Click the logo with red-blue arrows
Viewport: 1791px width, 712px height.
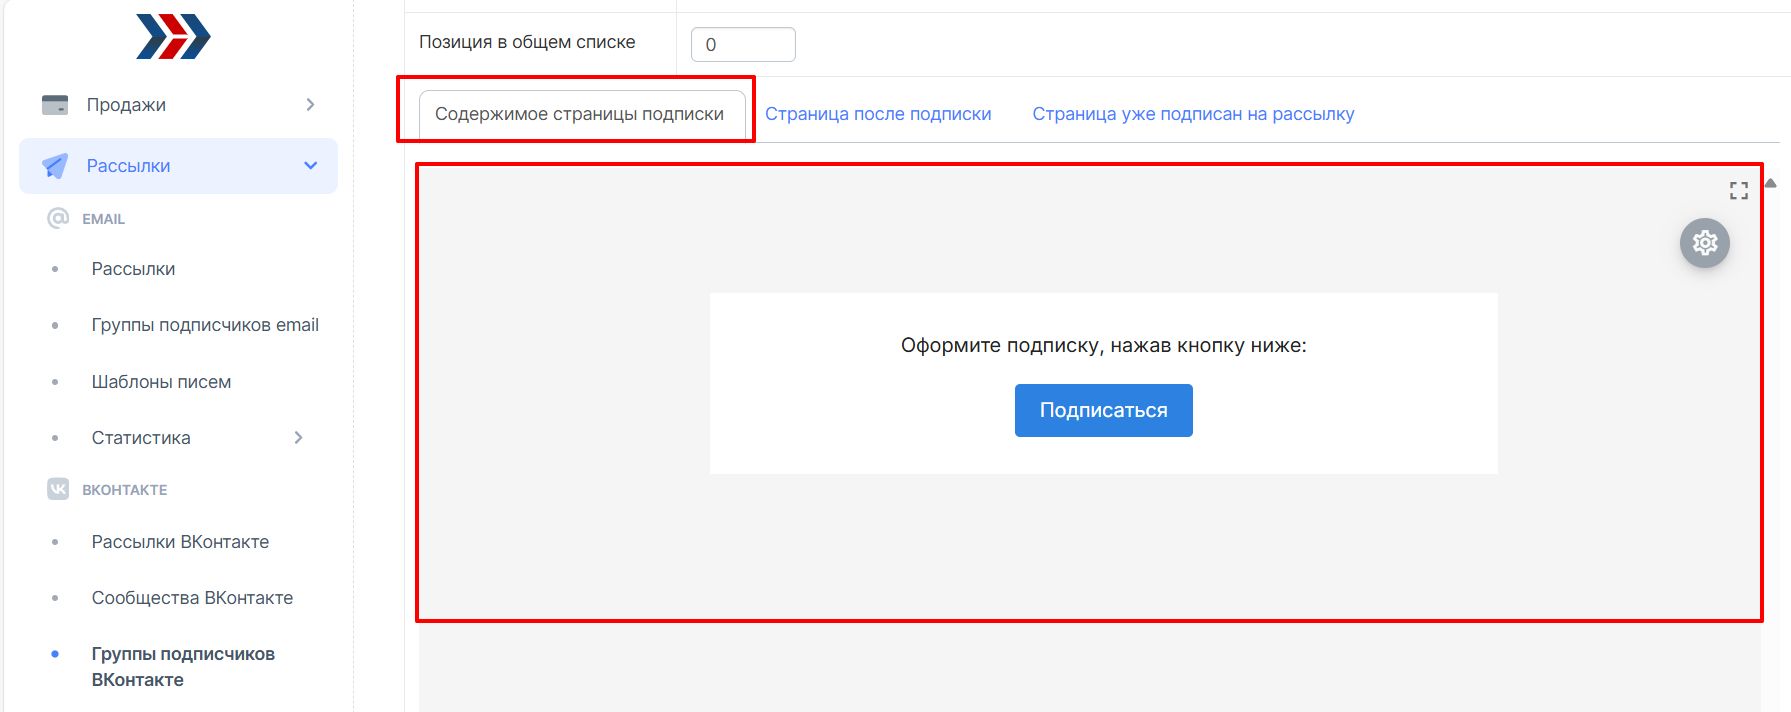[173, 37]
